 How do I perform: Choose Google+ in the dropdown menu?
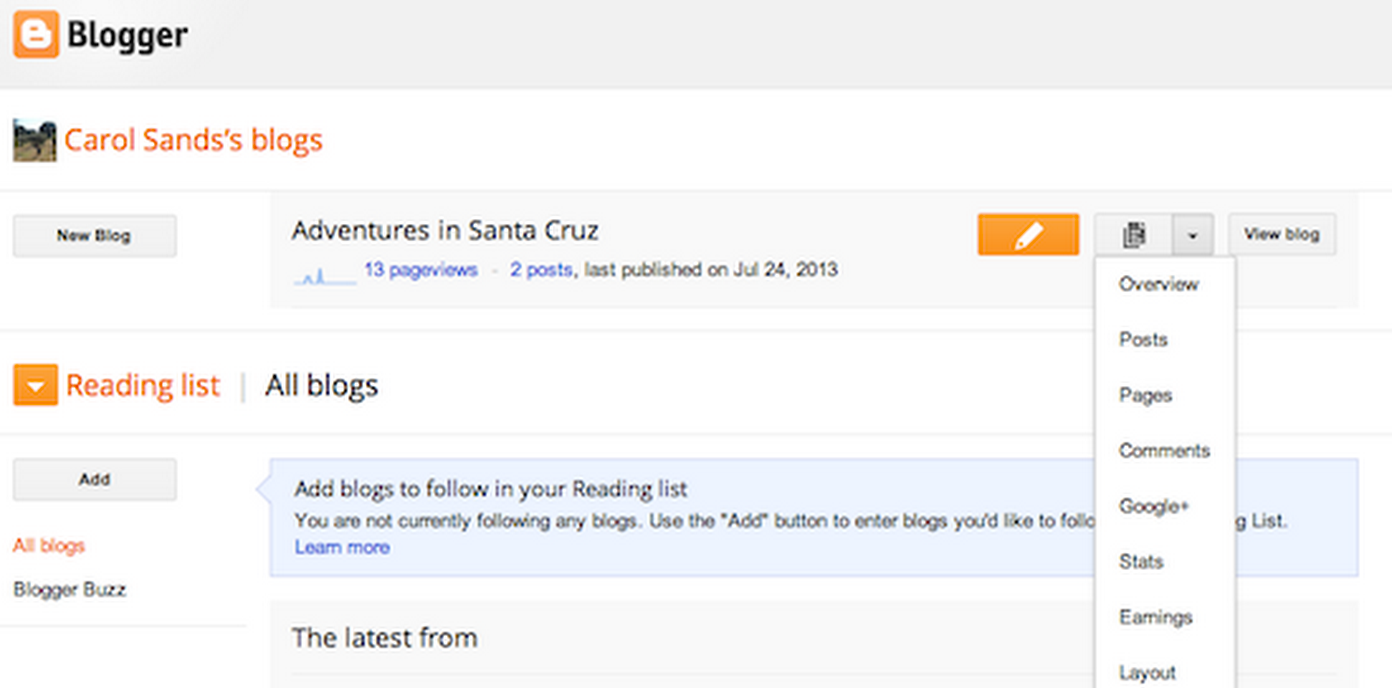1154,506
